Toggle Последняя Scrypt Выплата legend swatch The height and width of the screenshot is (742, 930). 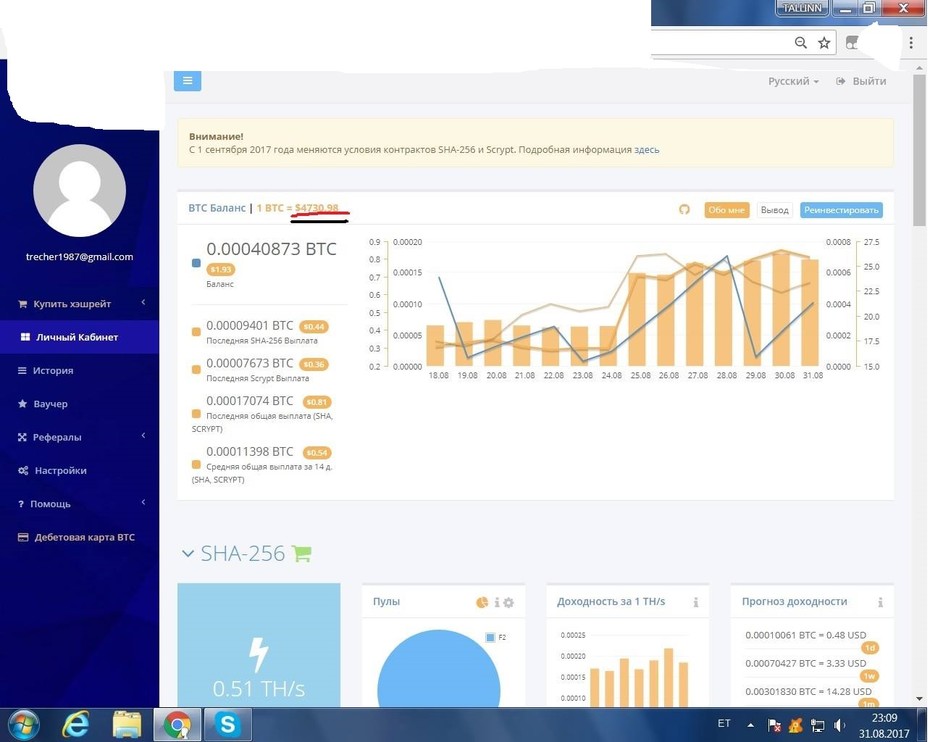(196, 370)
